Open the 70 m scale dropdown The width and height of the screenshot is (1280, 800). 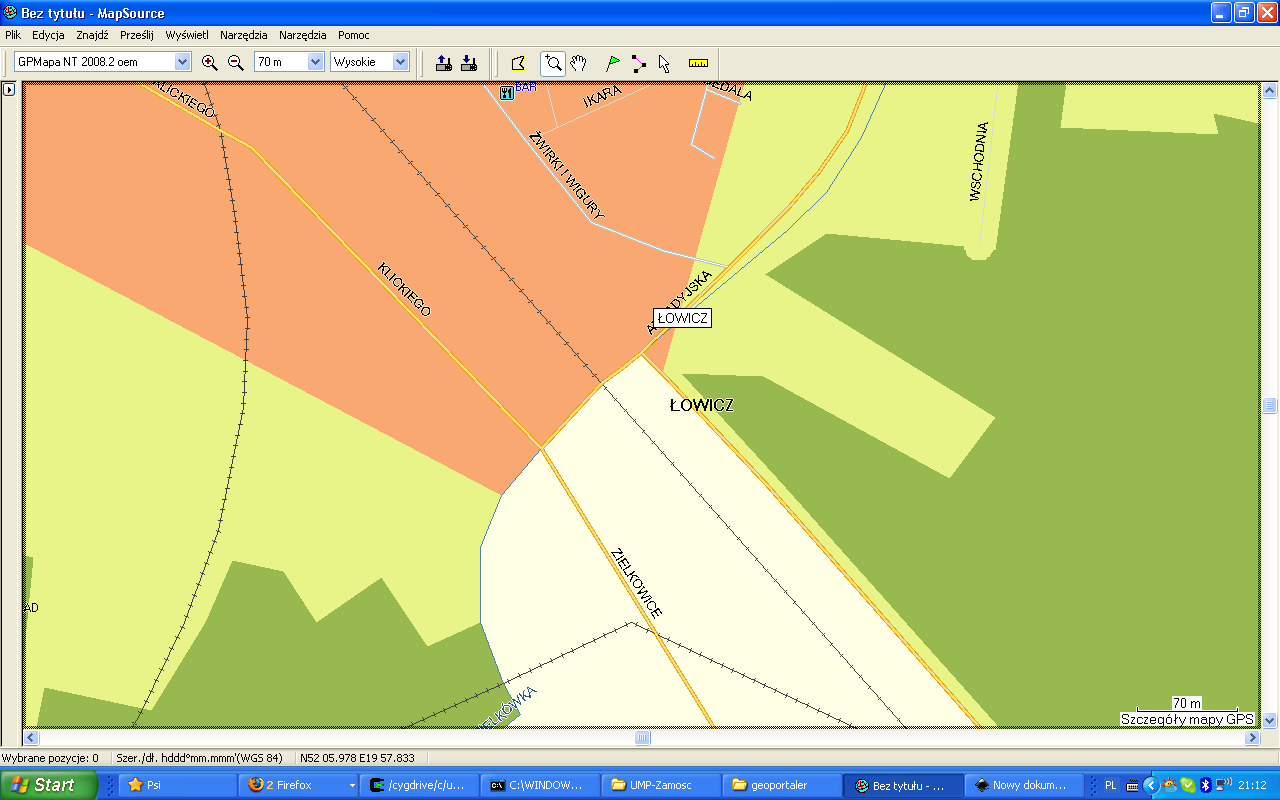(316, 62)
